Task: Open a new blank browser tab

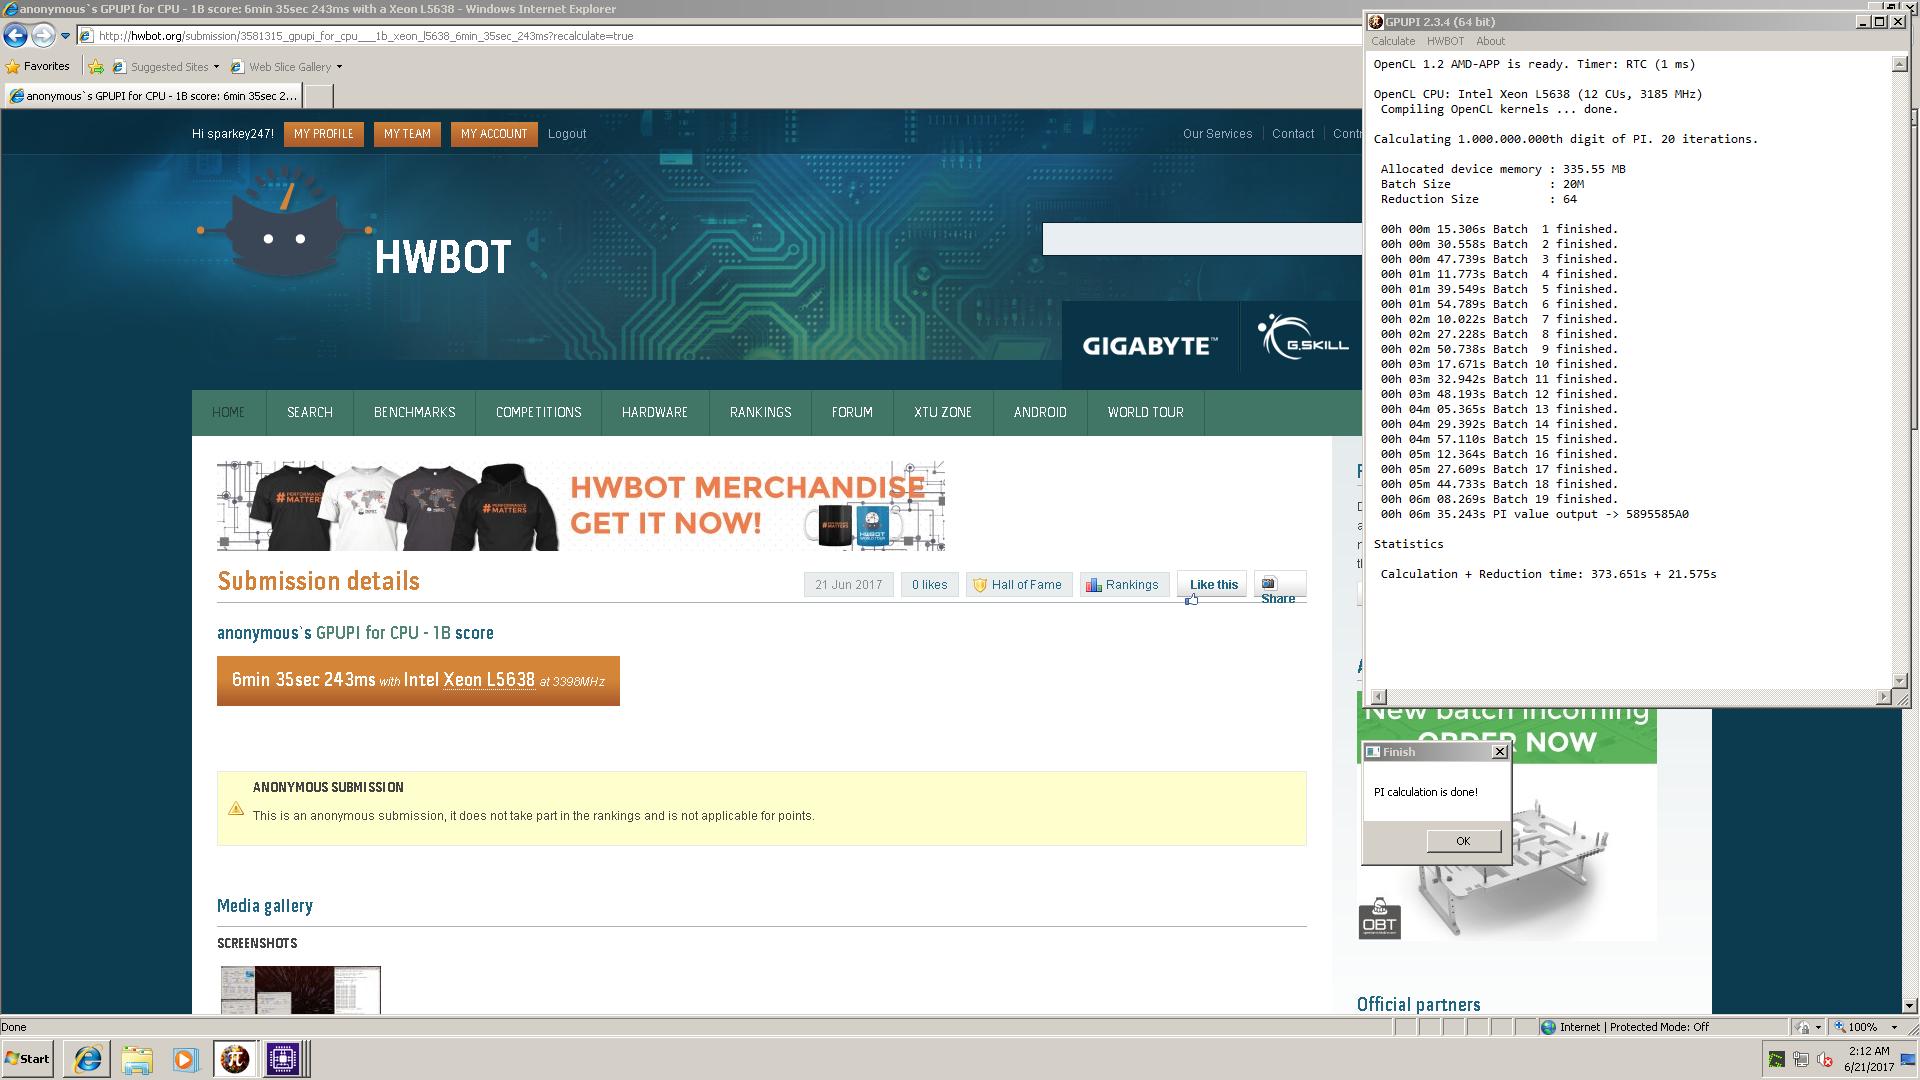Action: [x=317, y=96]
